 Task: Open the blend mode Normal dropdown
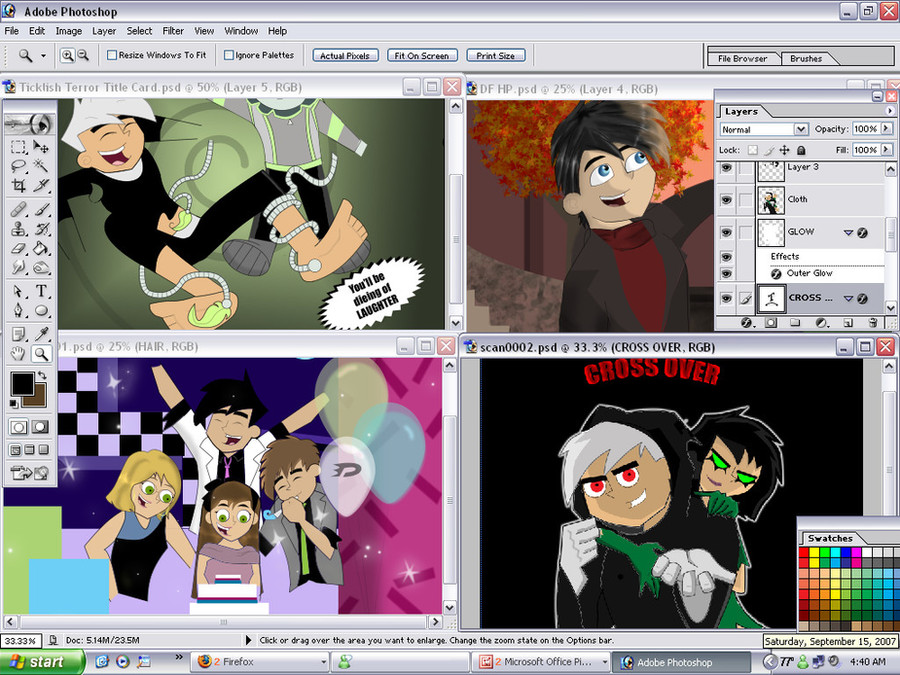click(x=801, y=129)
